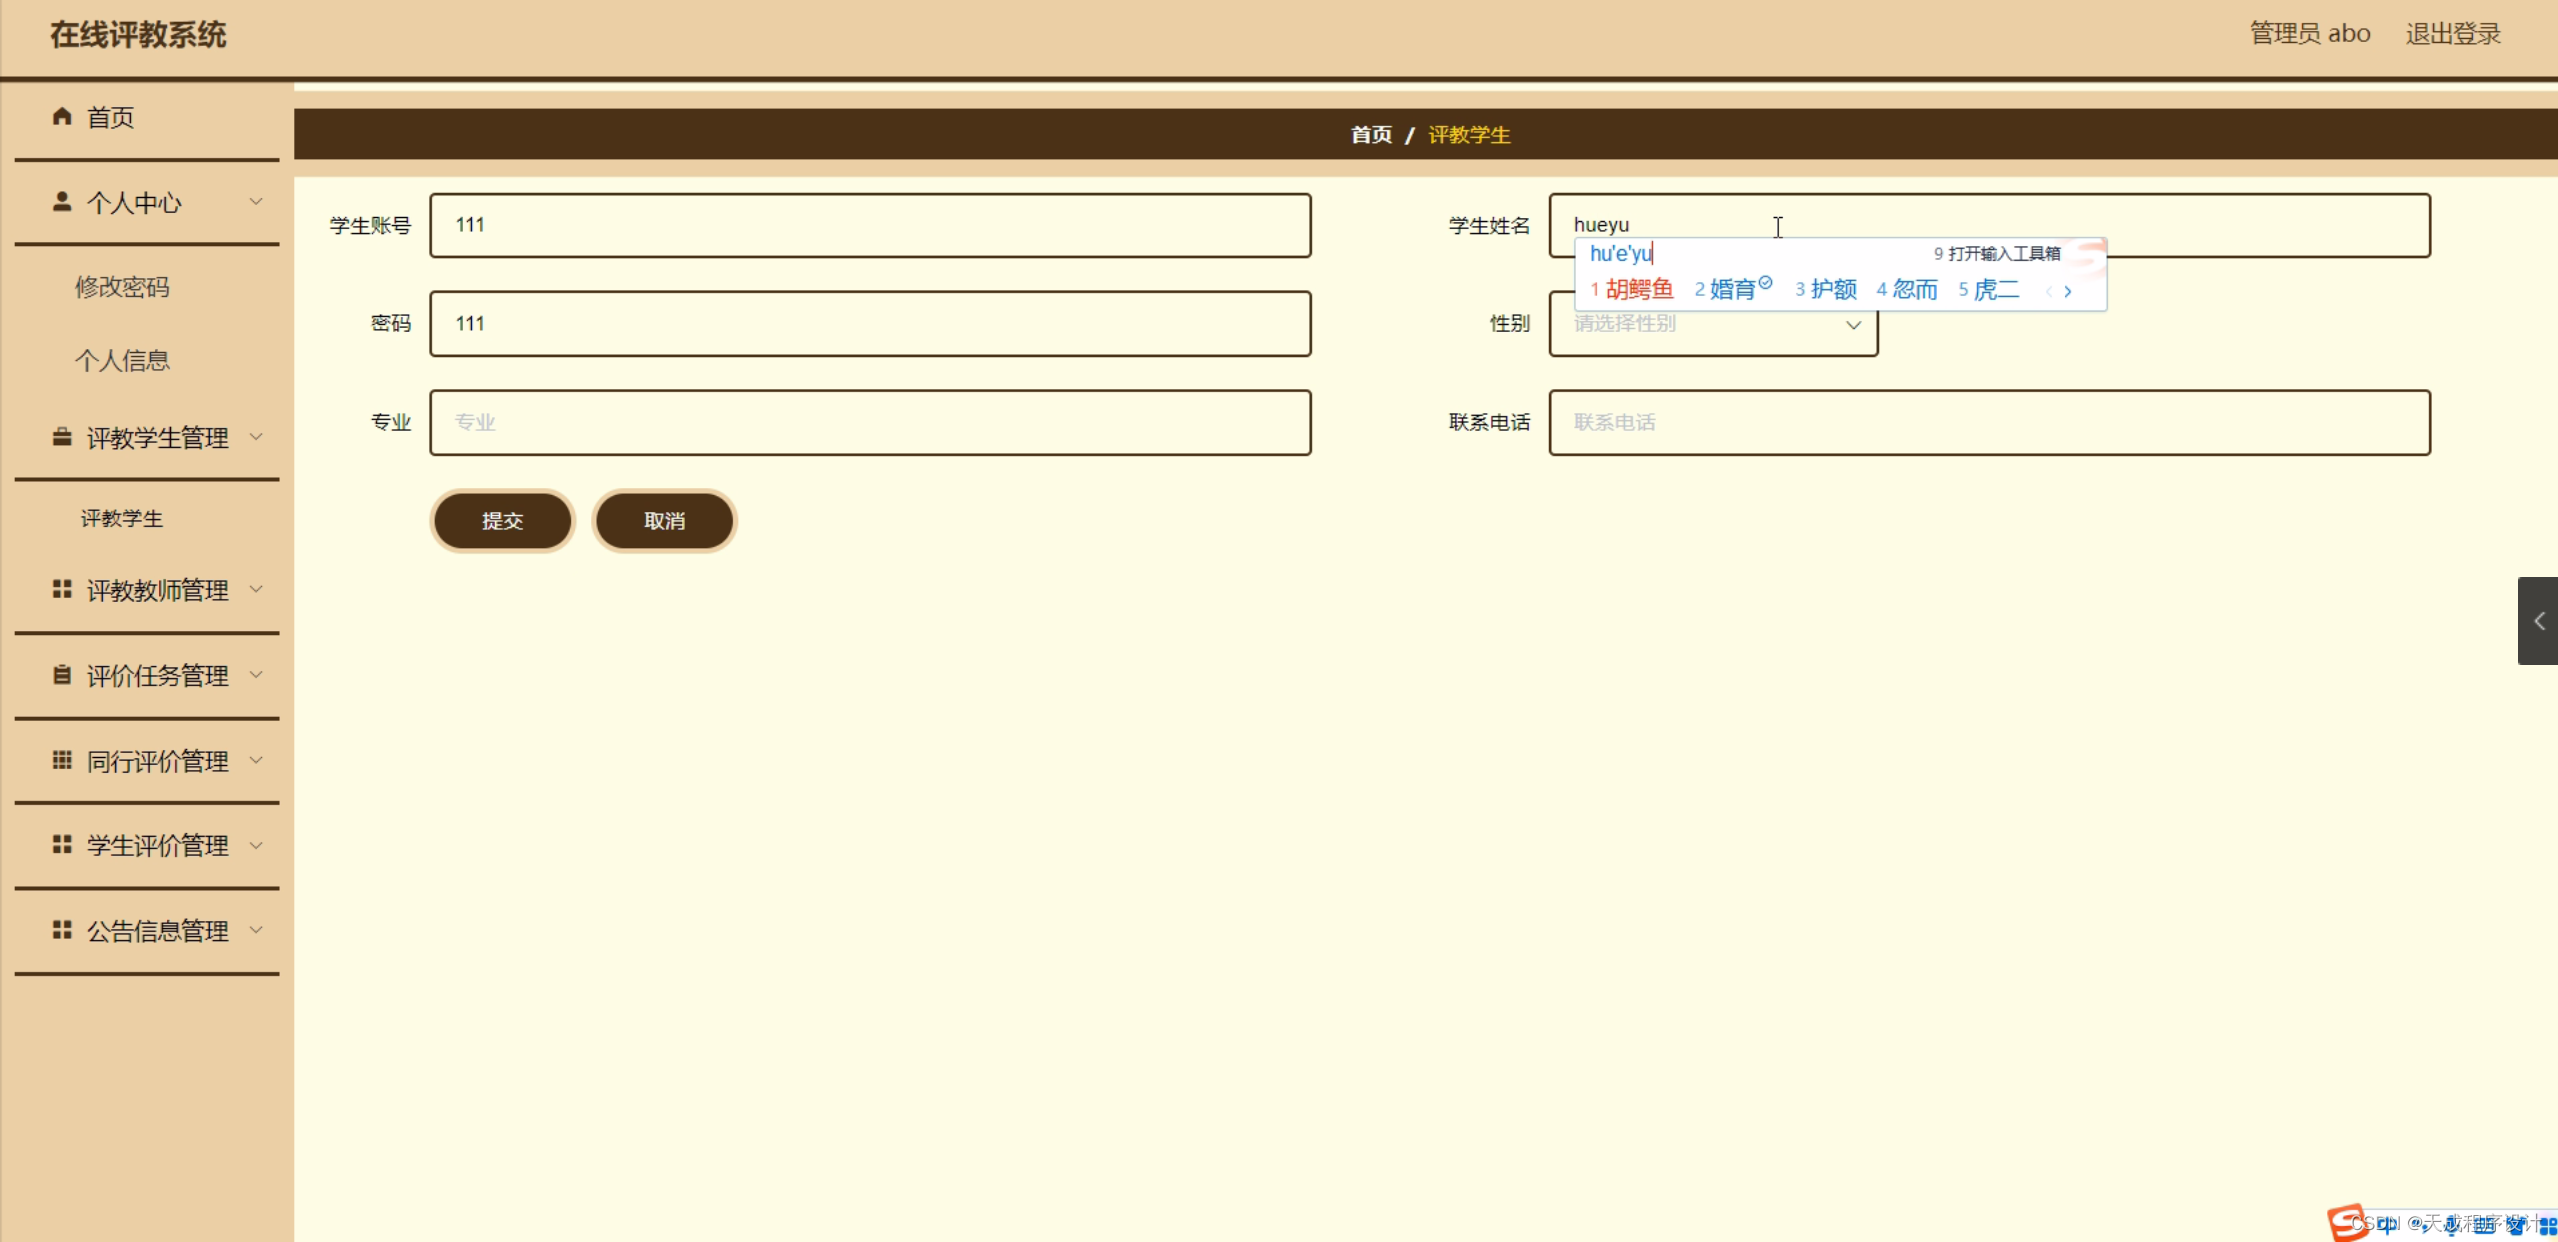Collapse the sidebar using right-edge arrow
This screenshot has width=2558, height=1242.
coord(2538,620)
